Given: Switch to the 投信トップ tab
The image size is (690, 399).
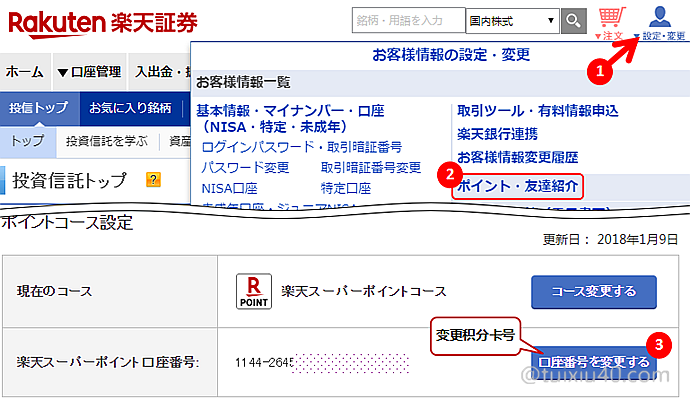Looking at the screenshot, I should click(39, 108).
